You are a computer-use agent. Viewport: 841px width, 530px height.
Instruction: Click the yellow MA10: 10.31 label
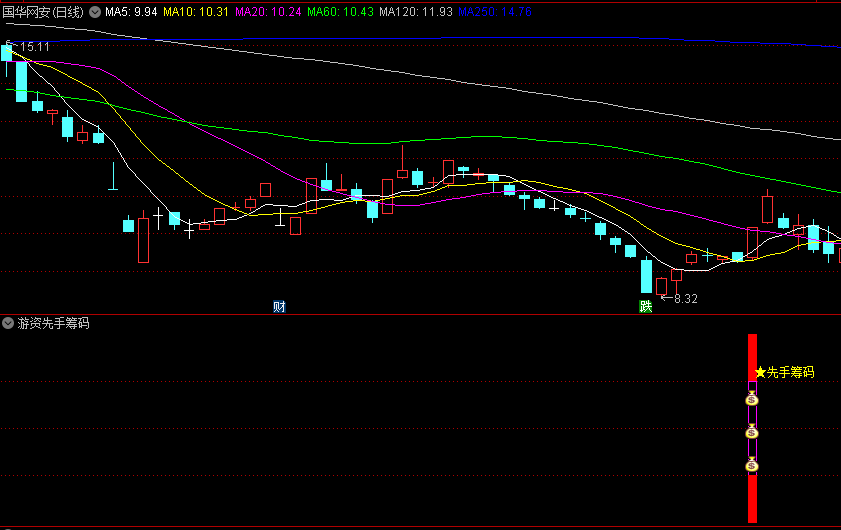(196, 12)
